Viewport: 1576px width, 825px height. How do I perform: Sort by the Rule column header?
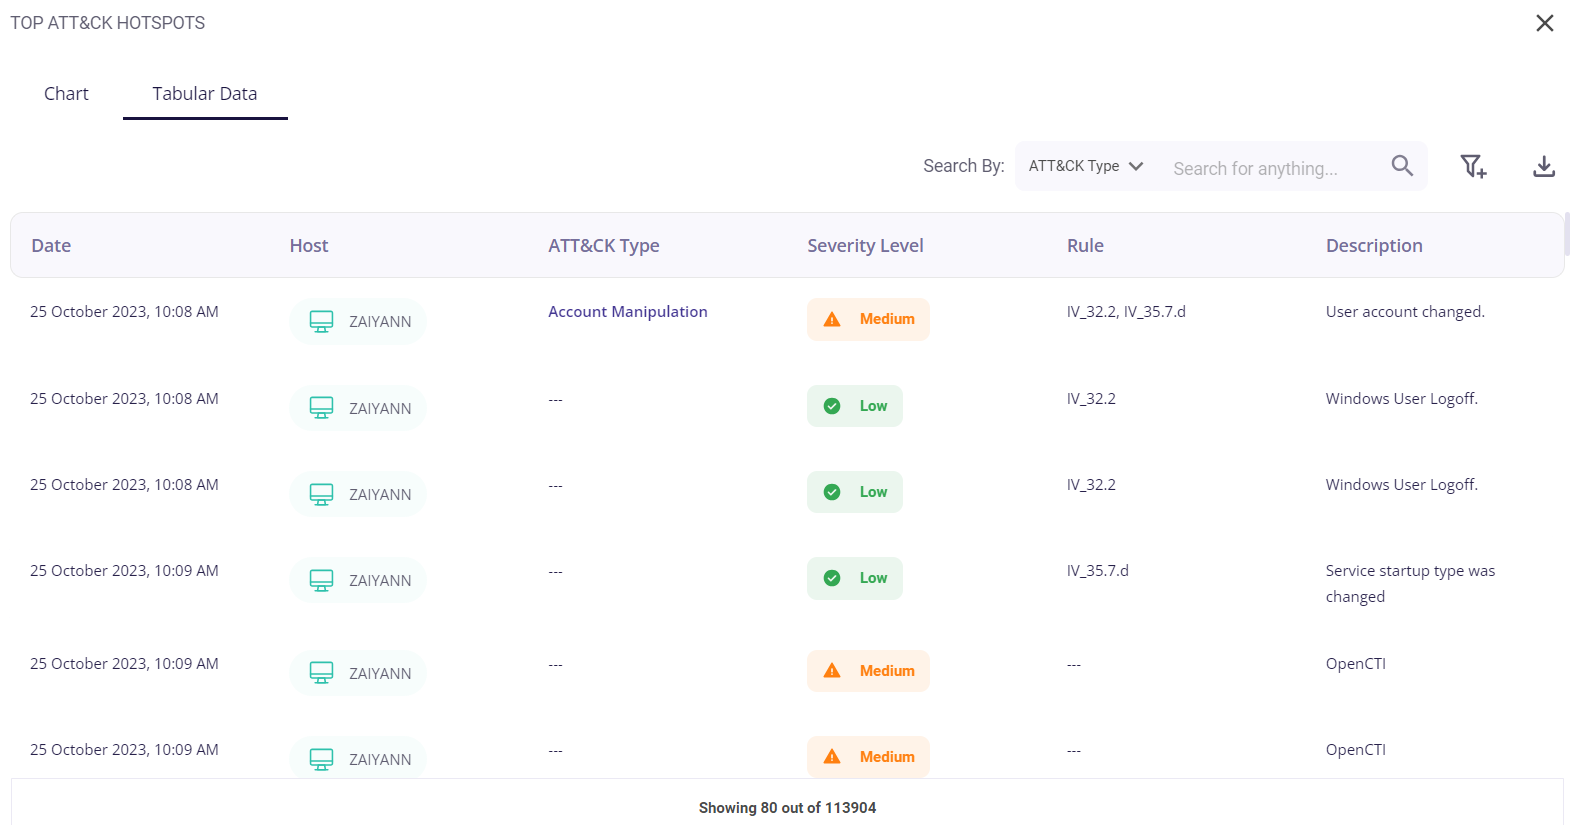tap(1085, 246)
